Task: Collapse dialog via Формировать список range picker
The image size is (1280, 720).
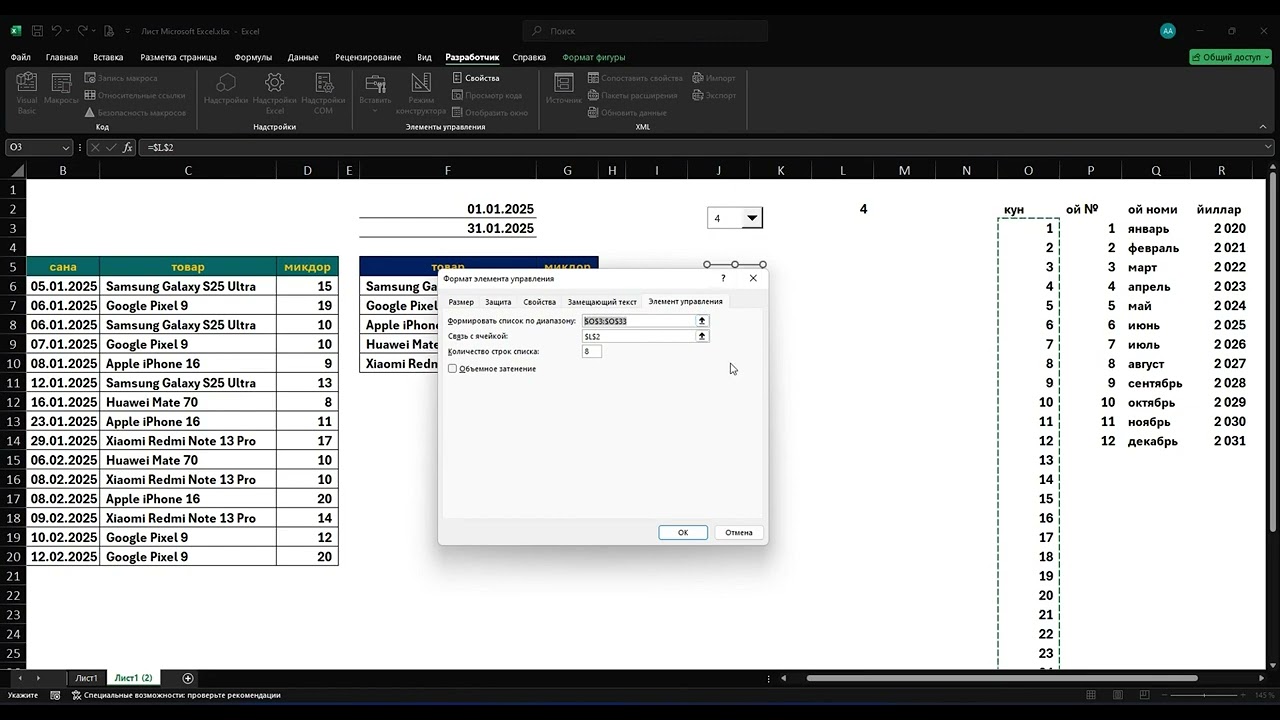Action: point(702,321)
